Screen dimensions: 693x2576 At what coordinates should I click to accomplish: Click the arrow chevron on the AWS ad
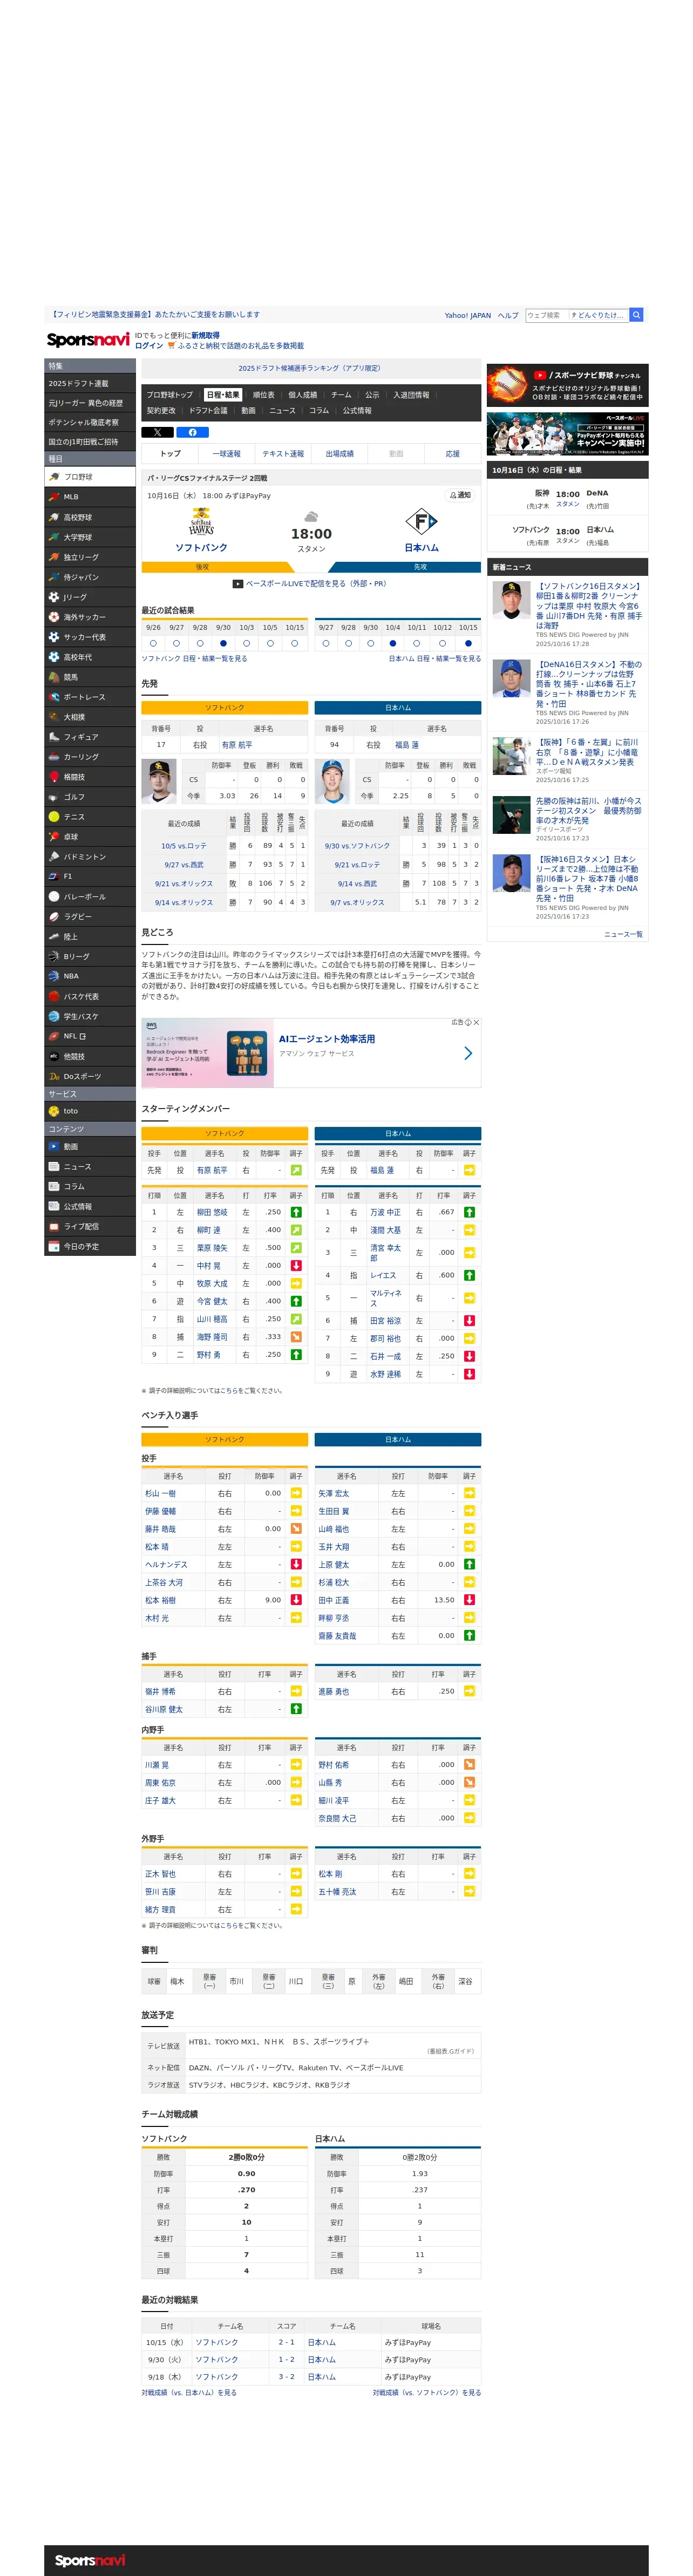tap(468, 1053)
